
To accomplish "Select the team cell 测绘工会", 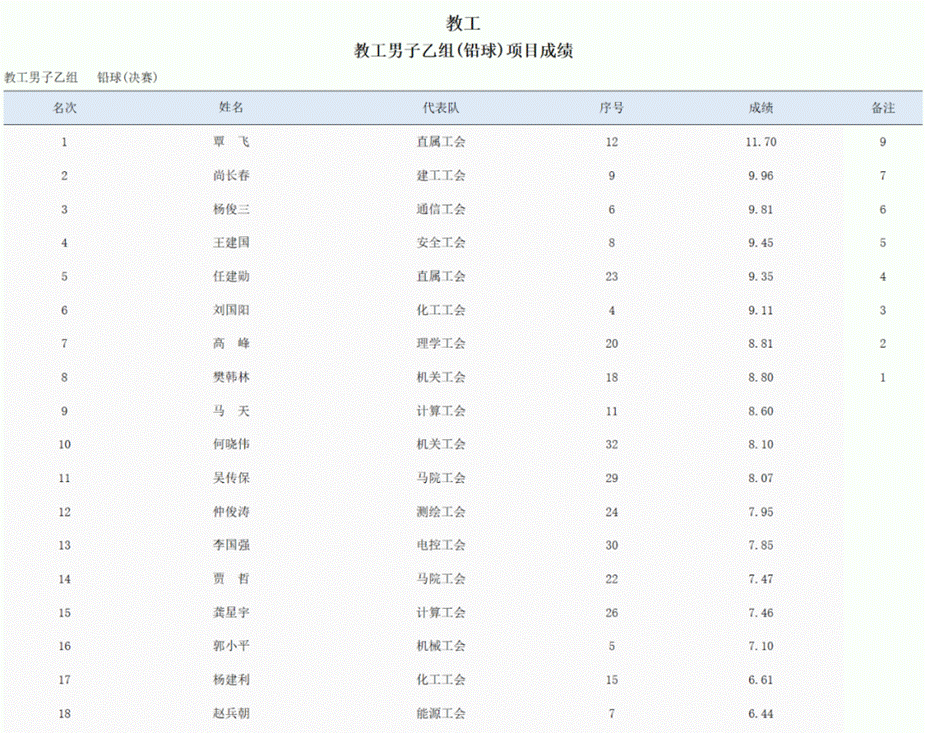I will click(x=441, y=512).
